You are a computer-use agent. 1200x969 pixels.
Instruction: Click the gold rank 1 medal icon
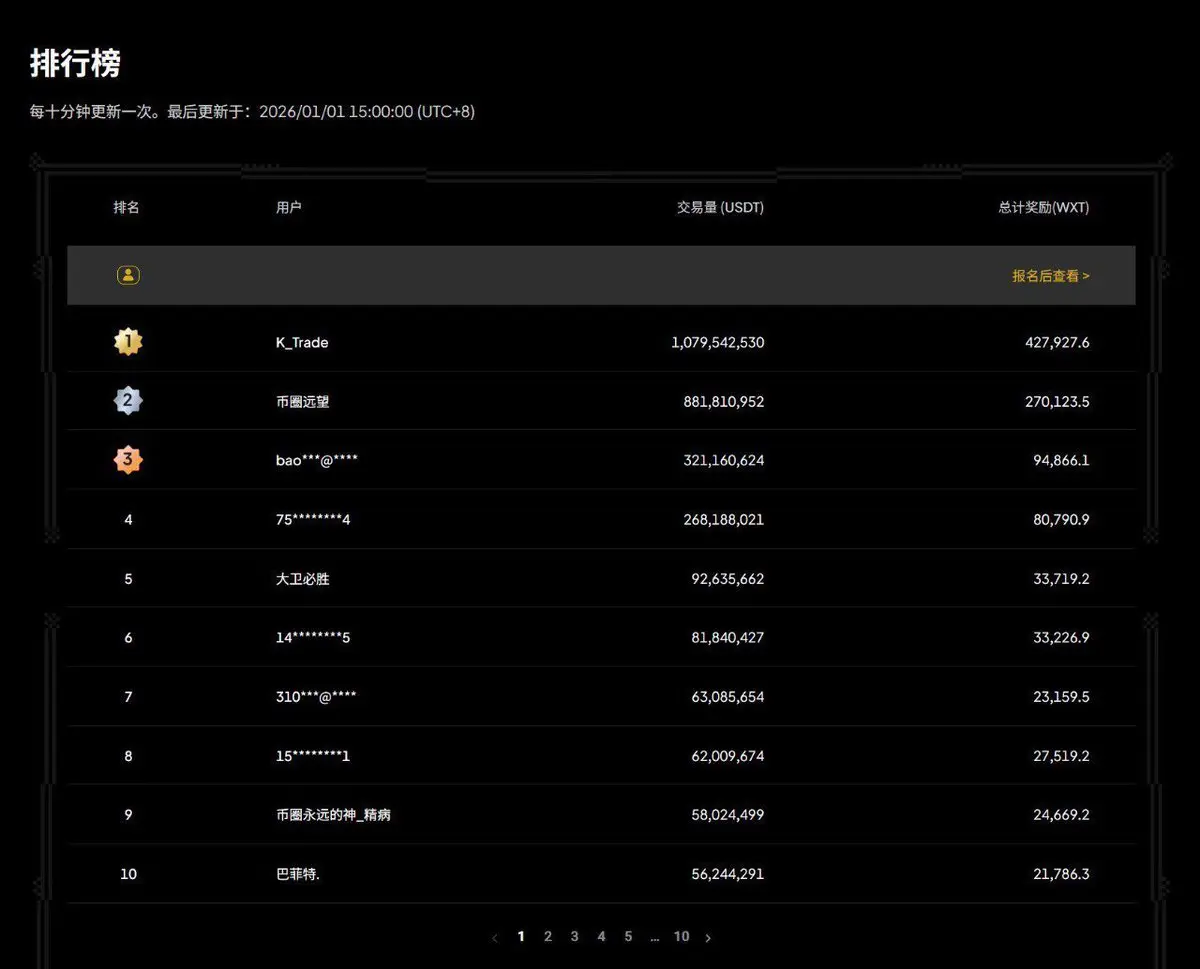point(128,343)
